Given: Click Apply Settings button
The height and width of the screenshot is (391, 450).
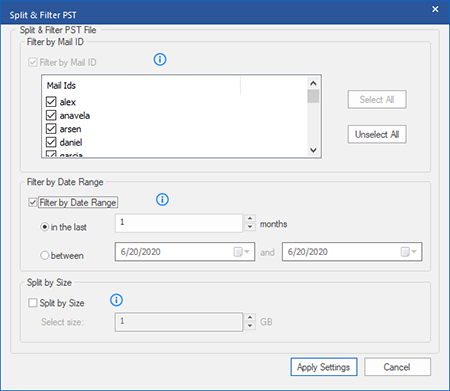Looking at the screenshot, I should [324, 367].
